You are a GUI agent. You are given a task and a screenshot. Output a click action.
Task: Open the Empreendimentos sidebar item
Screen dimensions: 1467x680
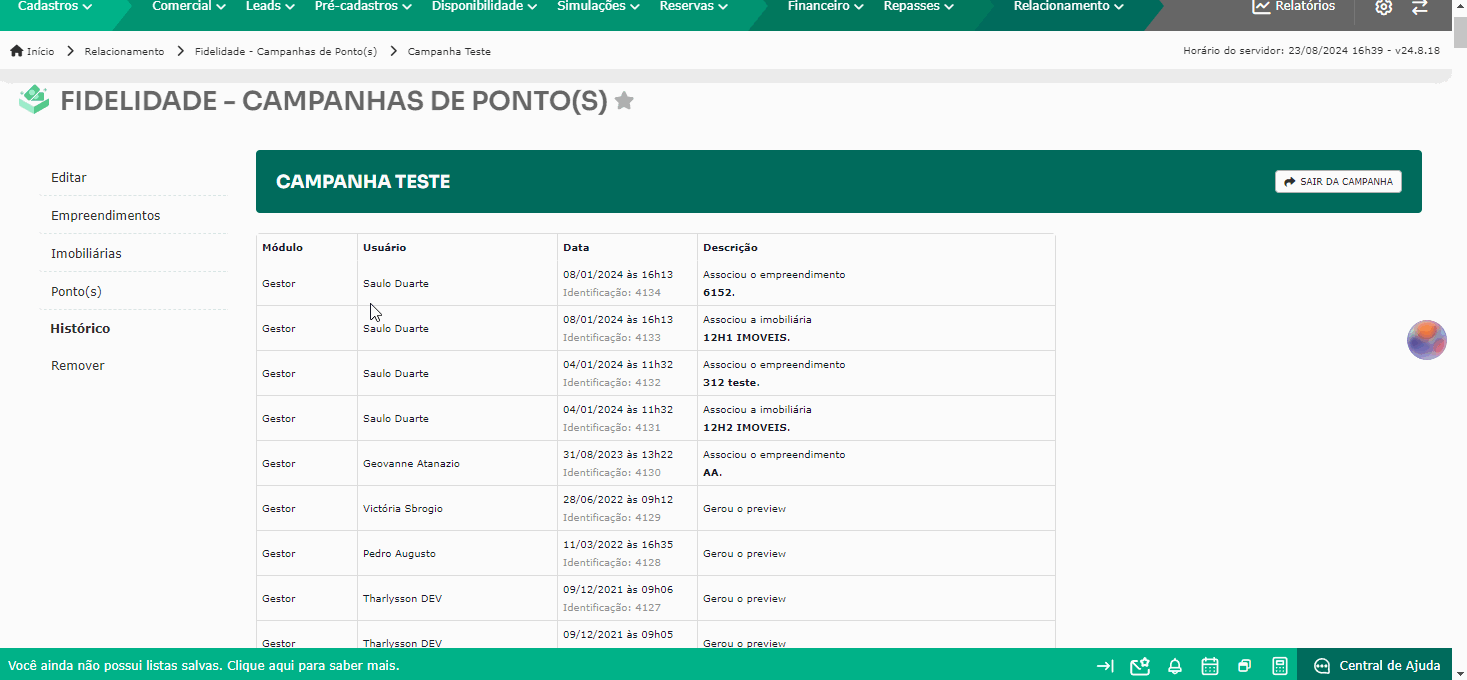(106, 216)
